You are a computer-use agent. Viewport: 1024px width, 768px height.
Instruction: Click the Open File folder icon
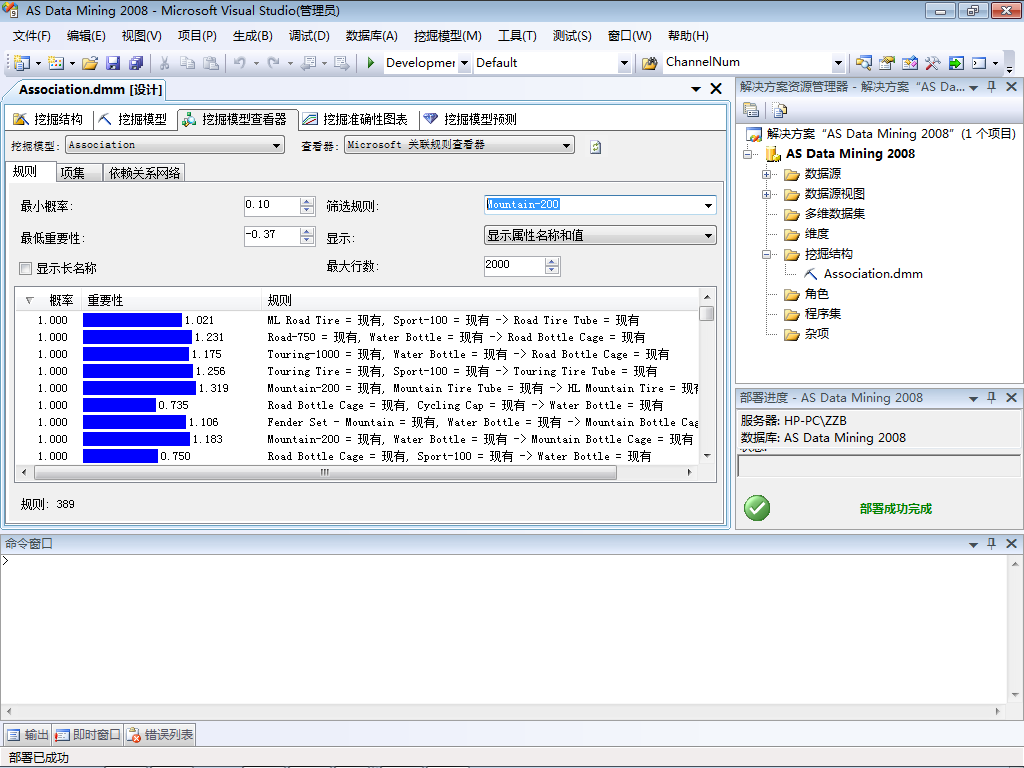pyautogui.click(x=90, y=63)
